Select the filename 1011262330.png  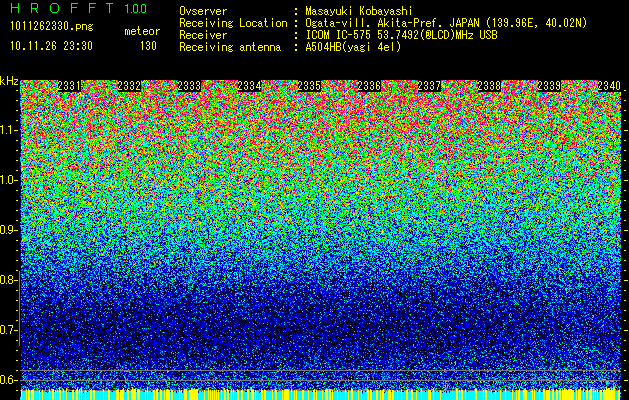pos(52,26)
